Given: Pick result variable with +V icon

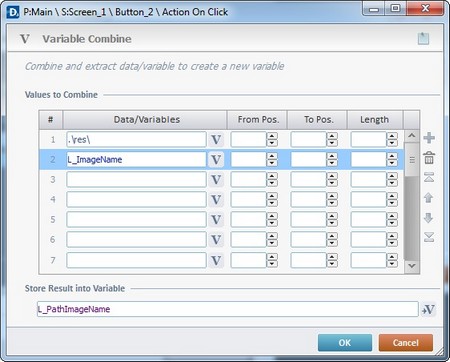Looking at the screenshot, I should [428, 309].
